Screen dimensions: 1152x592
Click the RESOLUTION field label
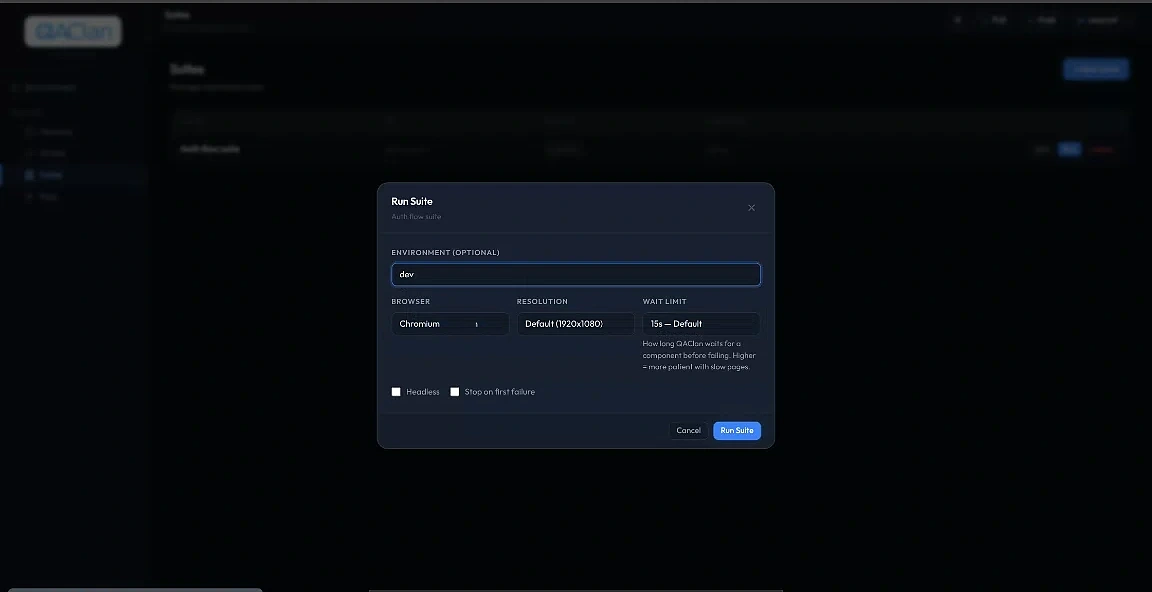click(542, 302)
